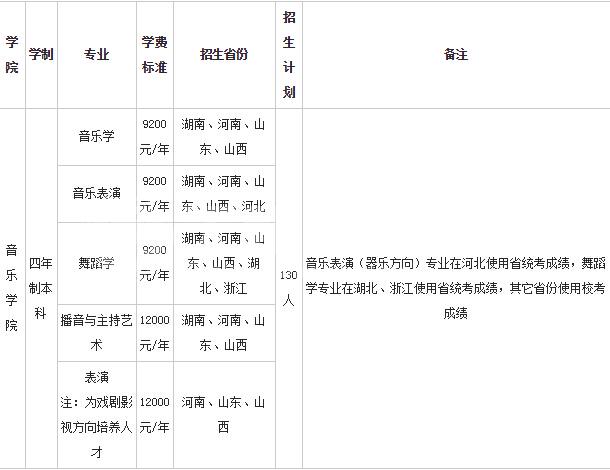This screenshot has width=610, height=470.
Task: Click the 招生计划 column header
Action: [x=288, y=55]
